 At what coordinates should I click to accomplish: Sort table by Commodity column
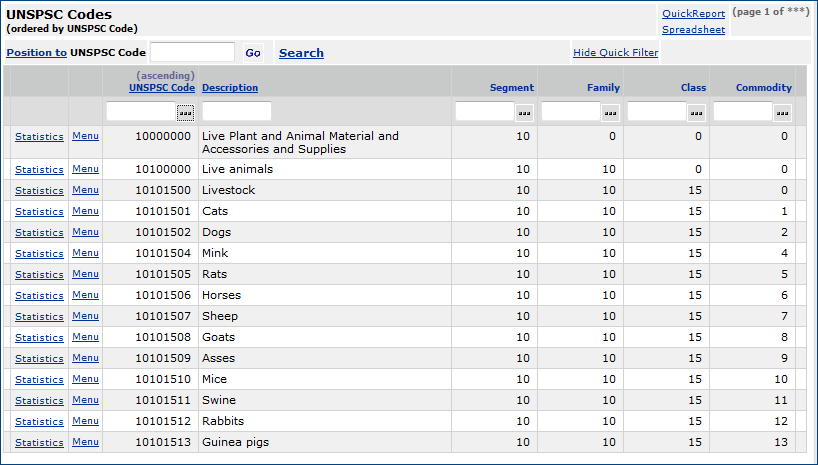pos(763,88)
